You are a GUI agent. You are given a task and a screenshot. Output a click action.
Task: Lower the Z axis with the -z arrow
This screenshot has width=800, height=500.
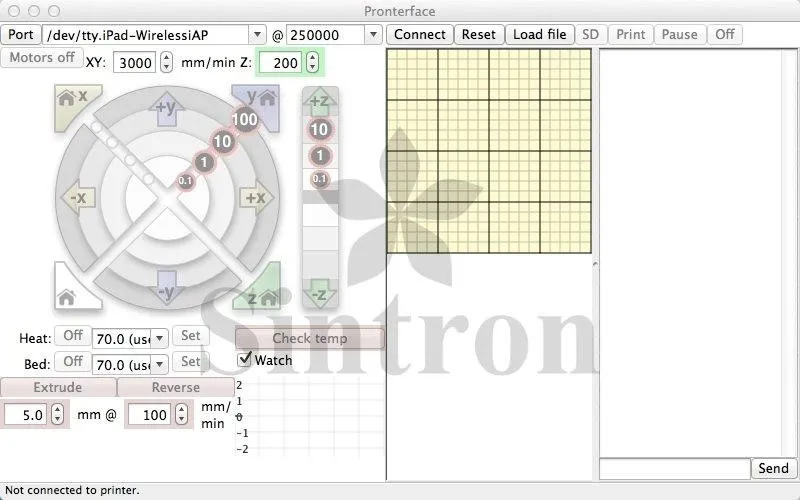click(x=320, y=294)
